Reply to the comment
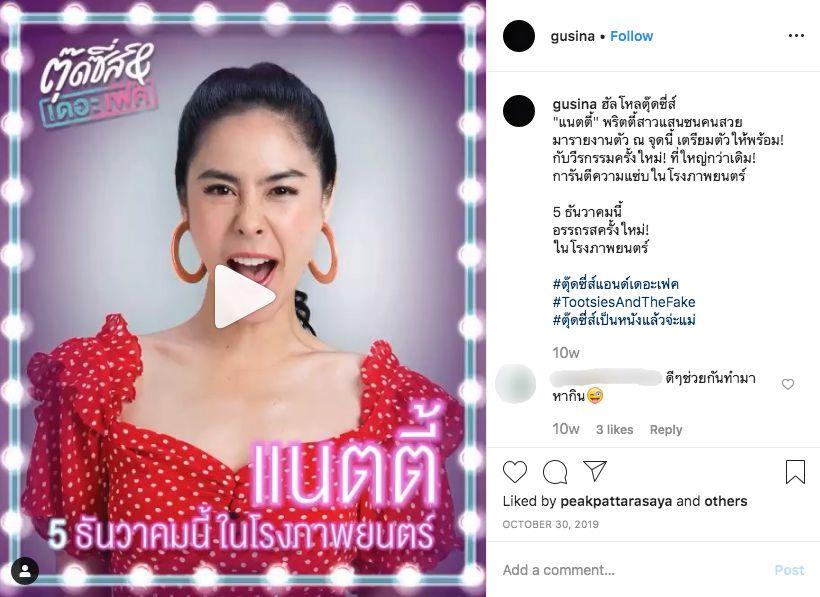The width and height of the screenshot is (820, 597). (666, 430)
